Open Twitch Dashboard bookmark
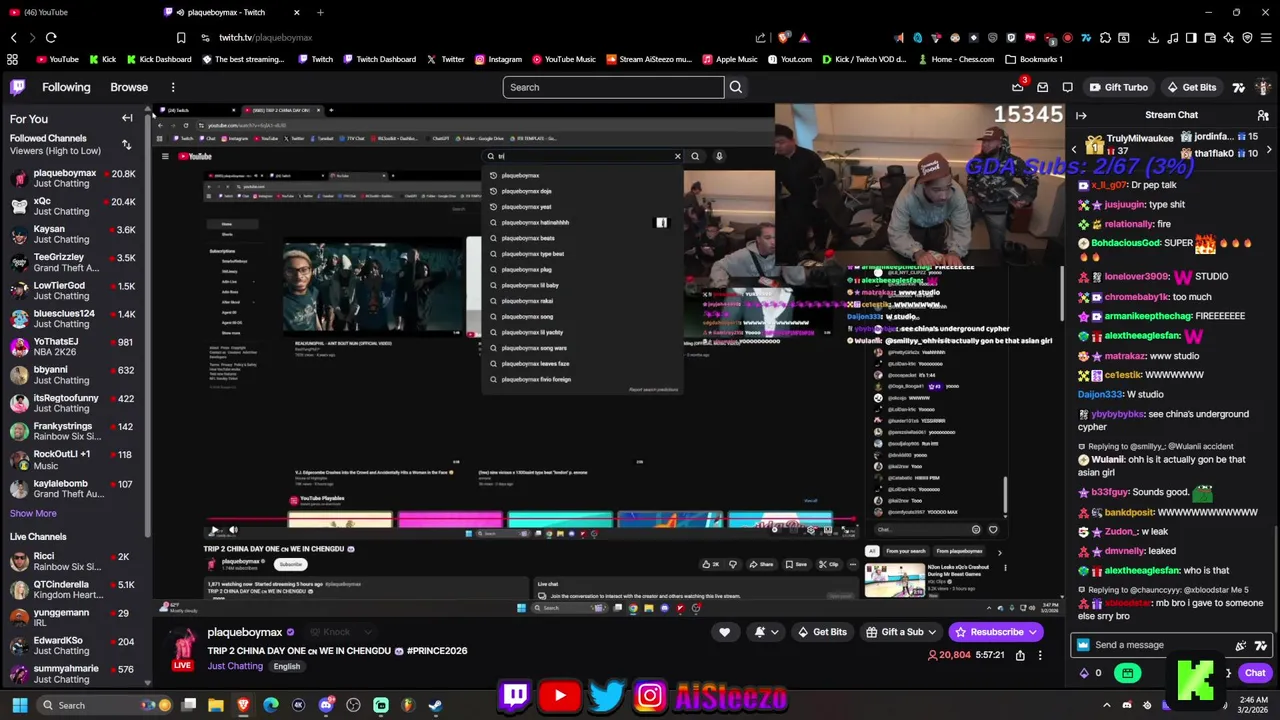The height and width of the screenshot is (720, 1280). pos(379,59)
